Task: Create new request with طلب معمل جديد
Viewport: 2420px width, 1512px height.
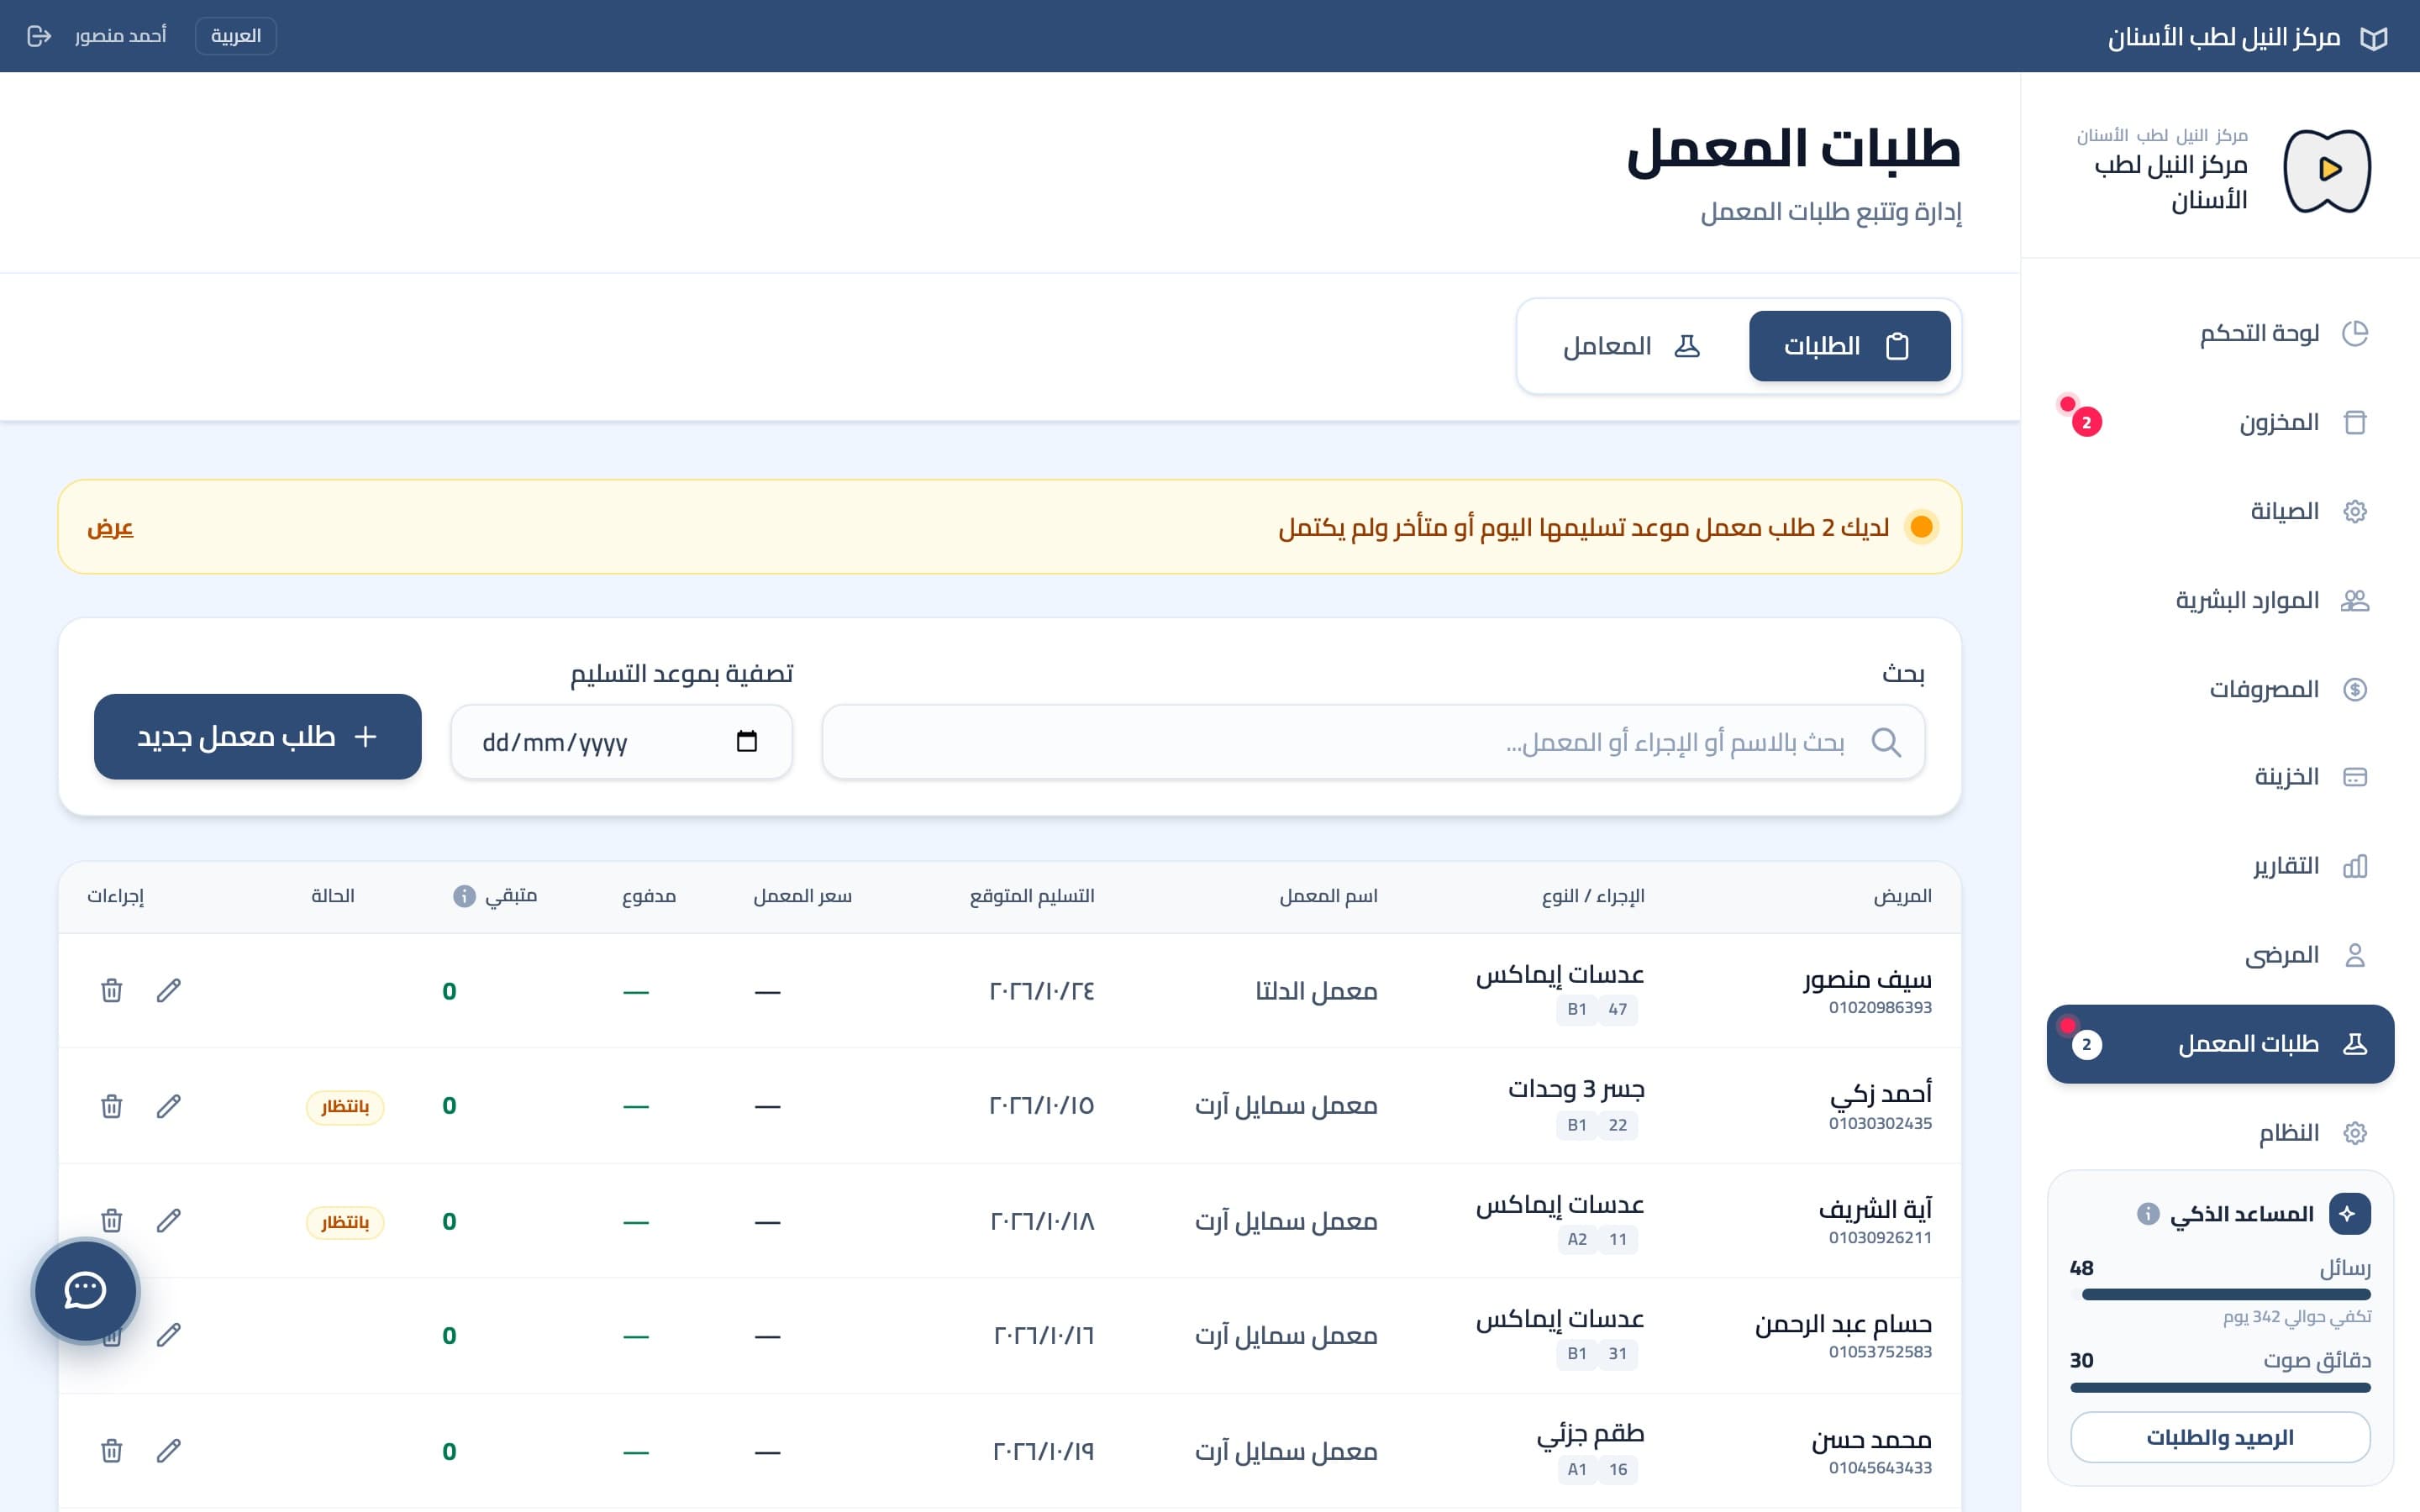Action: (x=258, y=737)
